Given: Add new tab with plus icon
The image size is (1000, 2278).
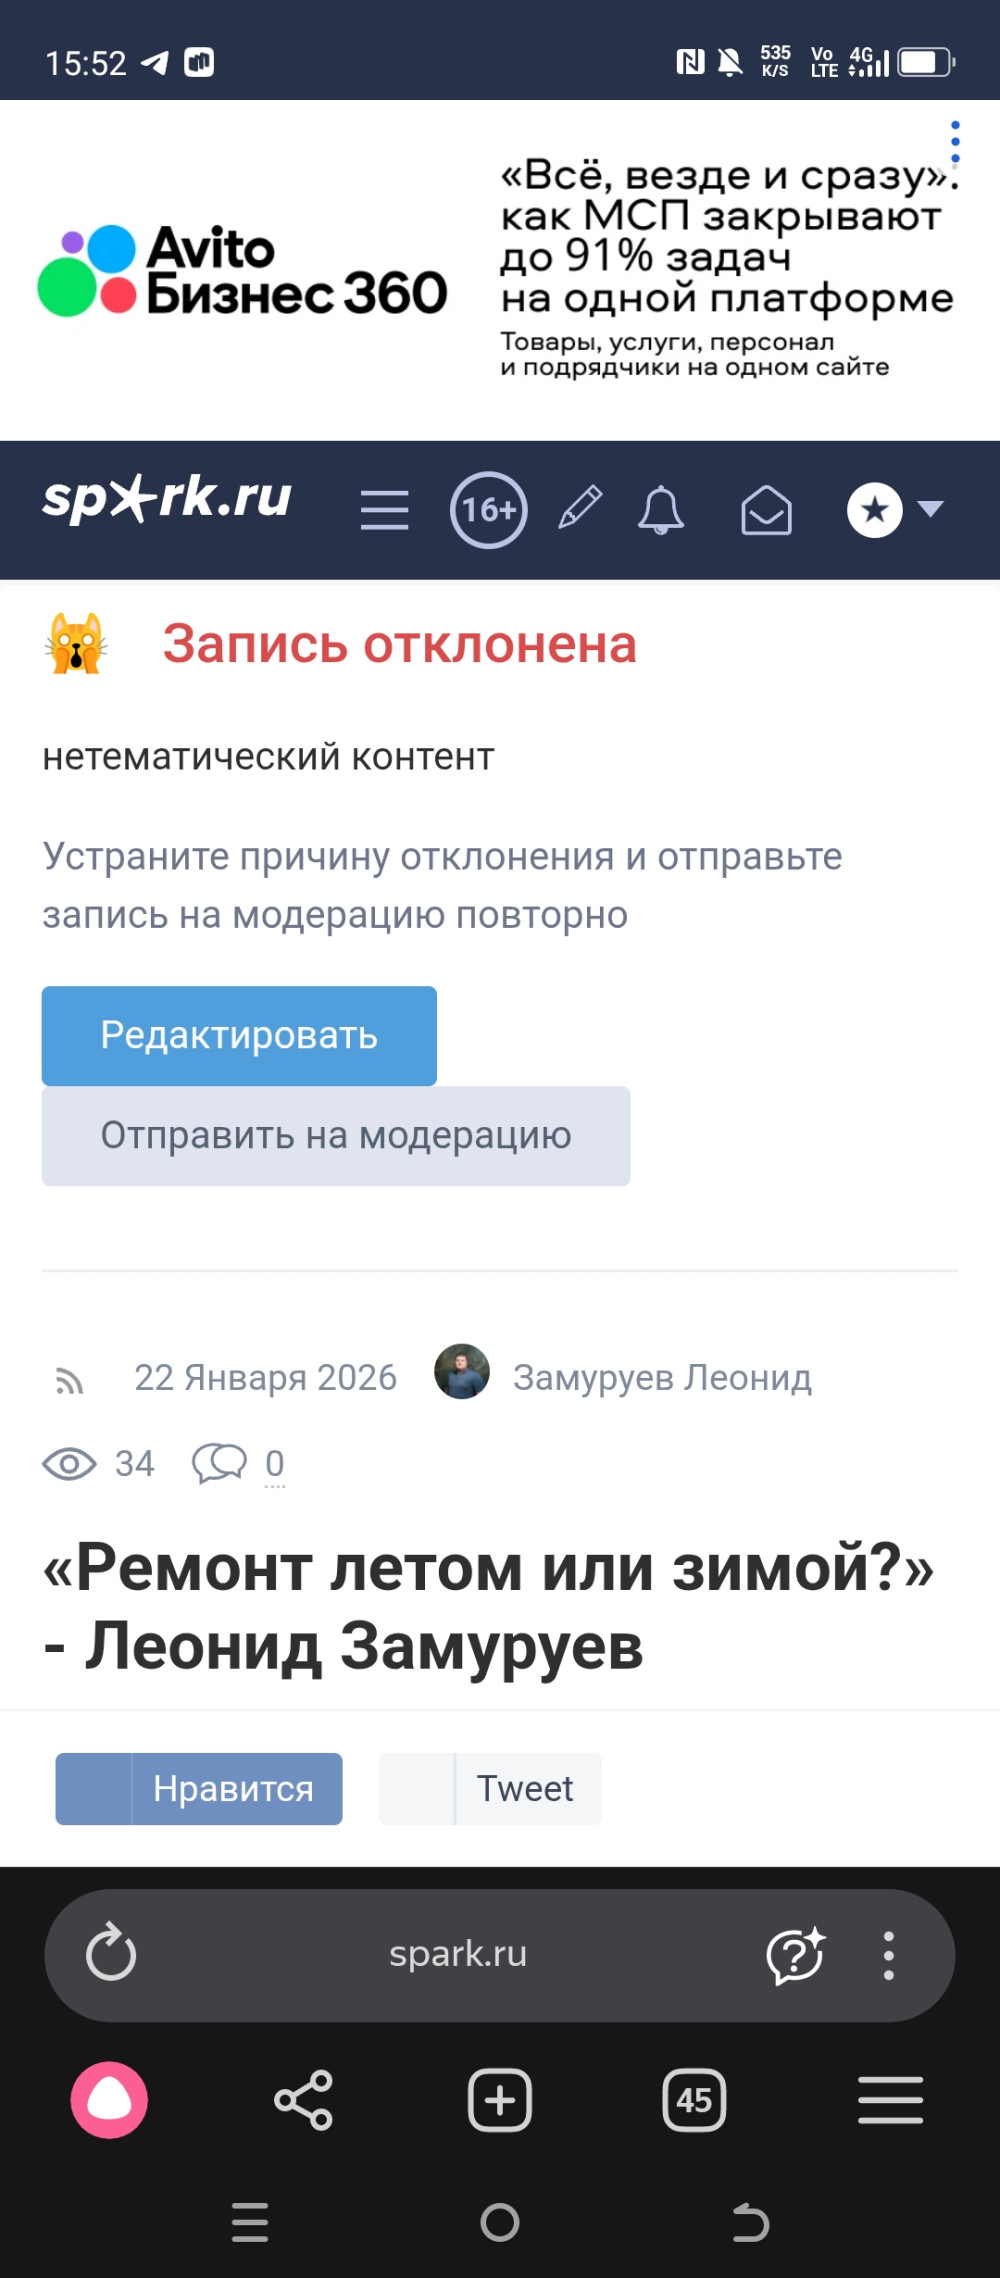Looking at the screenshot, I should point(500,2100).
